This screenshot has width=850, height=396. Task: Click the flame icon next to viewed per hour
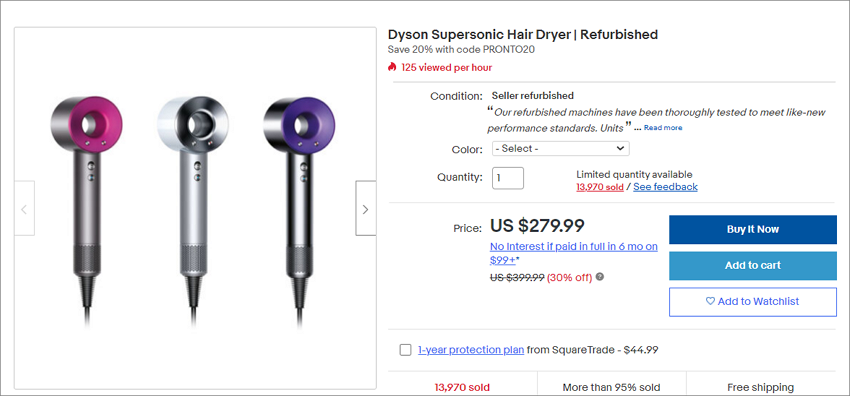392,67
